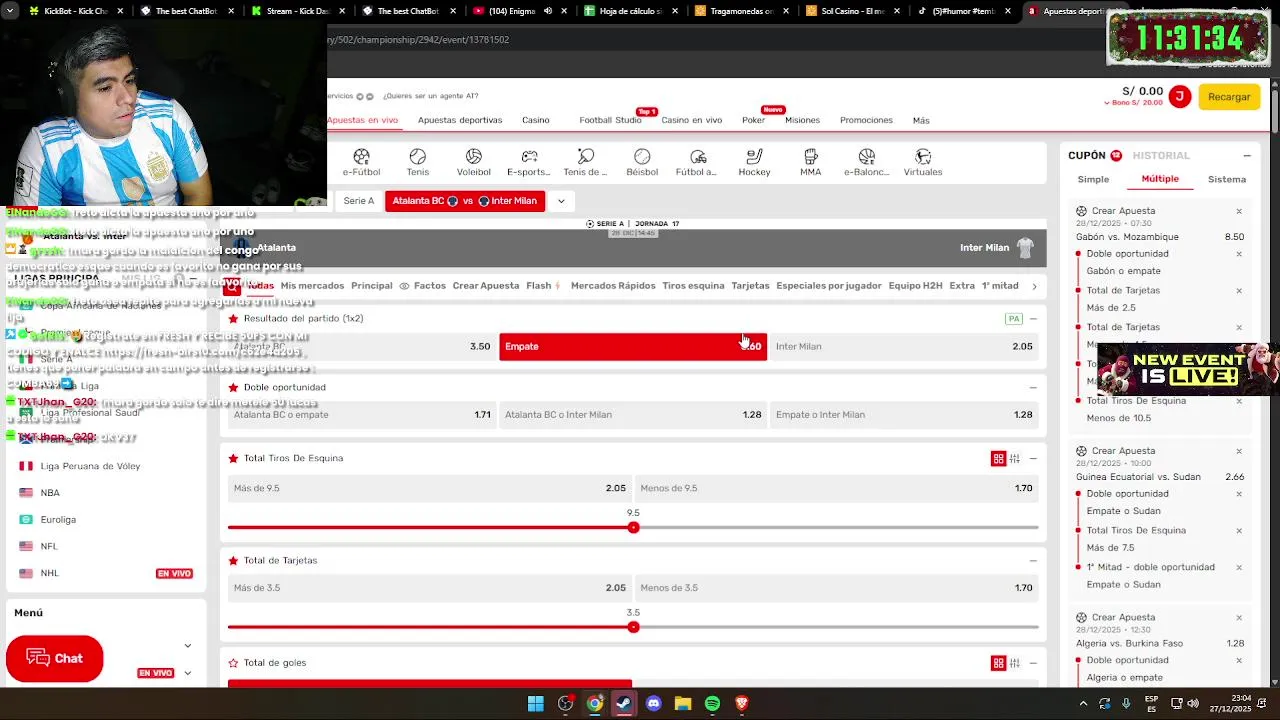The height and width of the screenshot is (720, 1280).
Task: Open slider view for Total de goles
Action: [x=1014, y=663]
